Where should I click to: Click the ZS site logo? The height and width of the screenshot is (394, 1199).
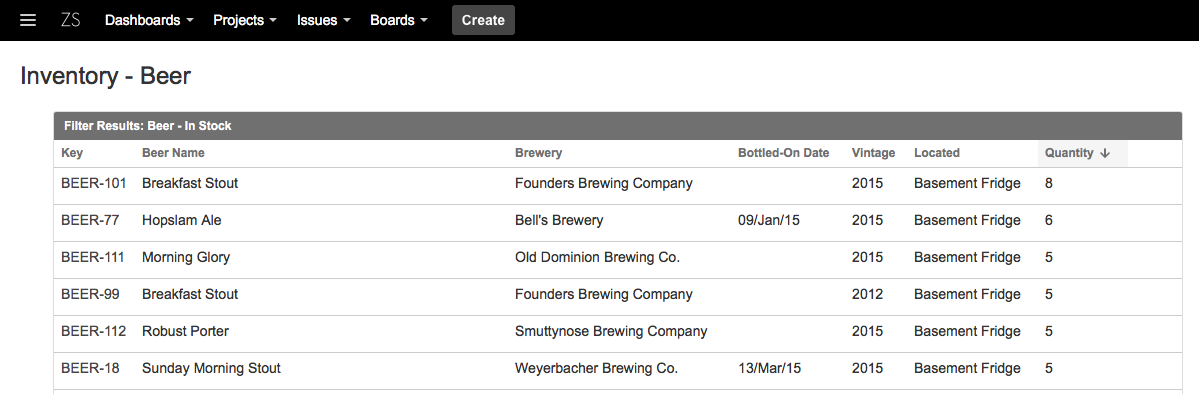[x=71, y=21]
